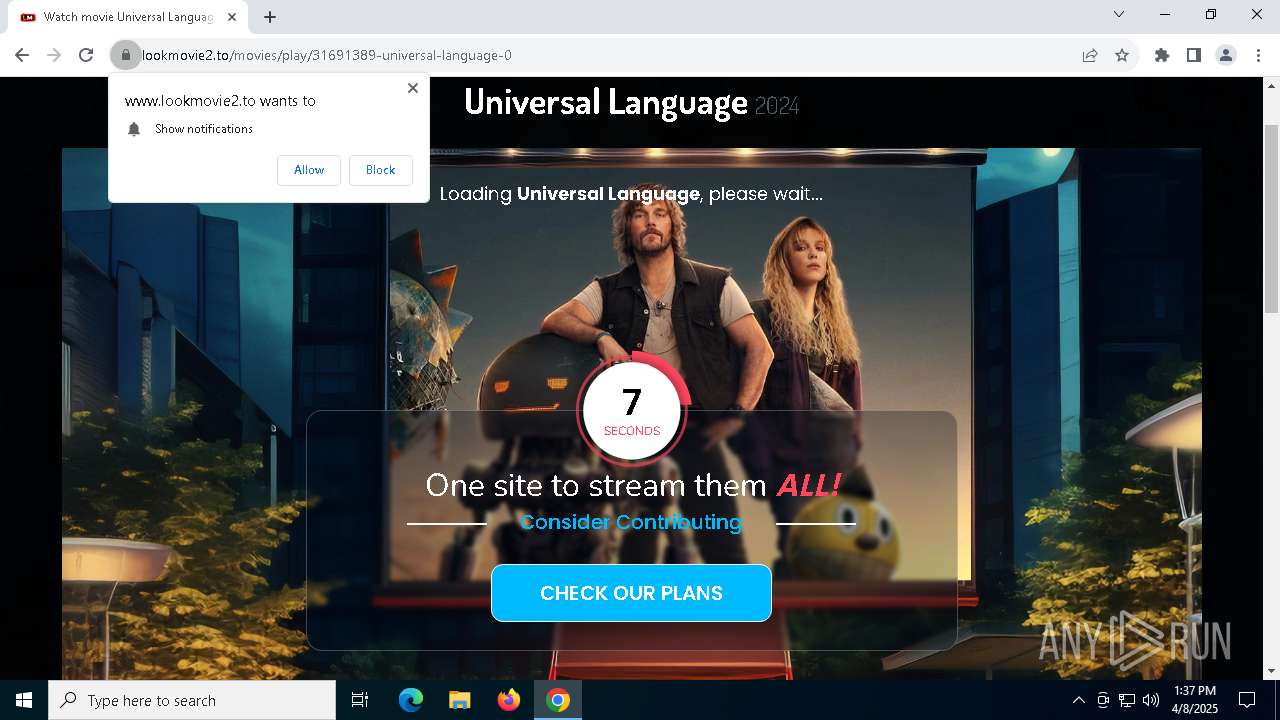Dismiss the notification permission popup

click(x=412, y=88)
